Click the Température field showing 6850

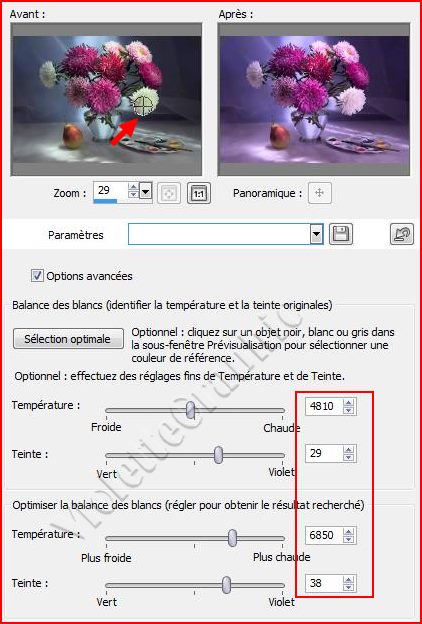coord(324,535)
